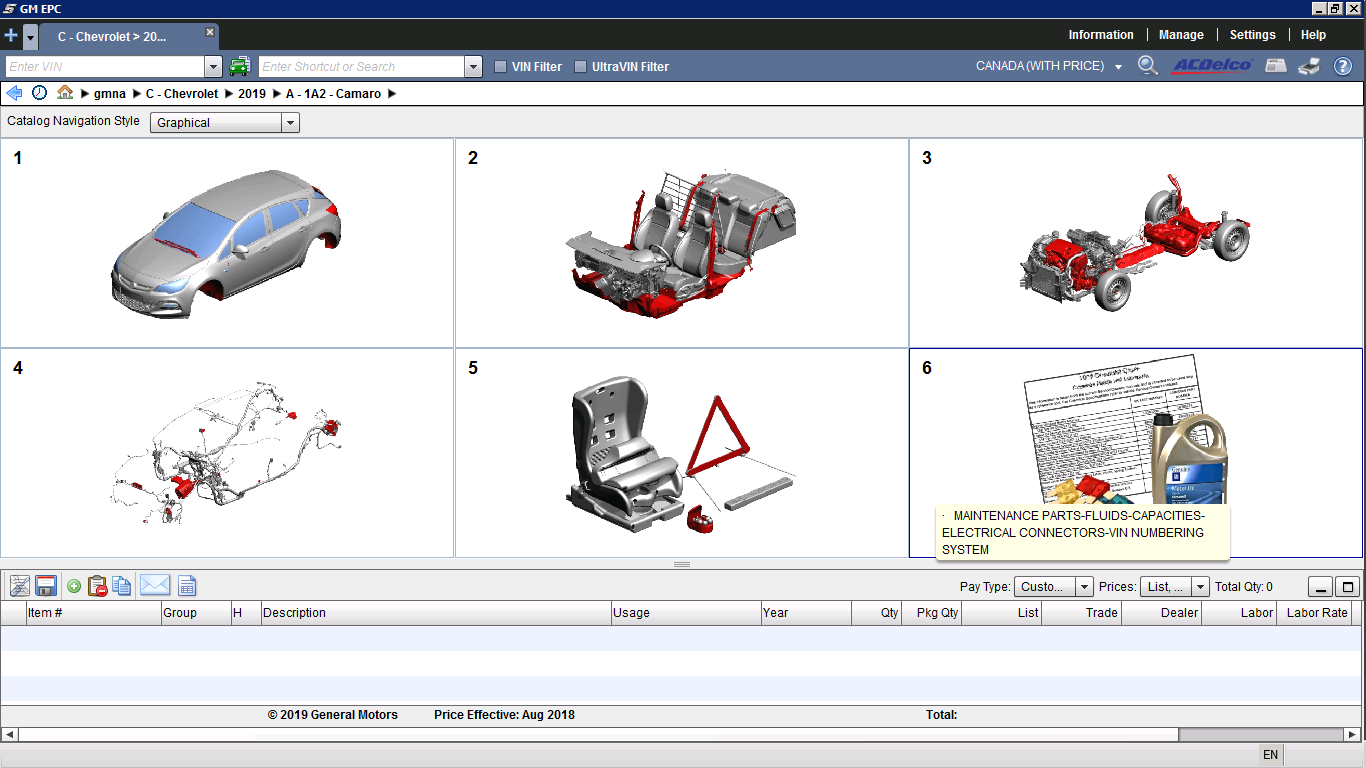Email the parts list using envelope icon
Image resolution: width=1366 pixels, height=768 pixels.
pyautogui.click(x=155, y=586)
